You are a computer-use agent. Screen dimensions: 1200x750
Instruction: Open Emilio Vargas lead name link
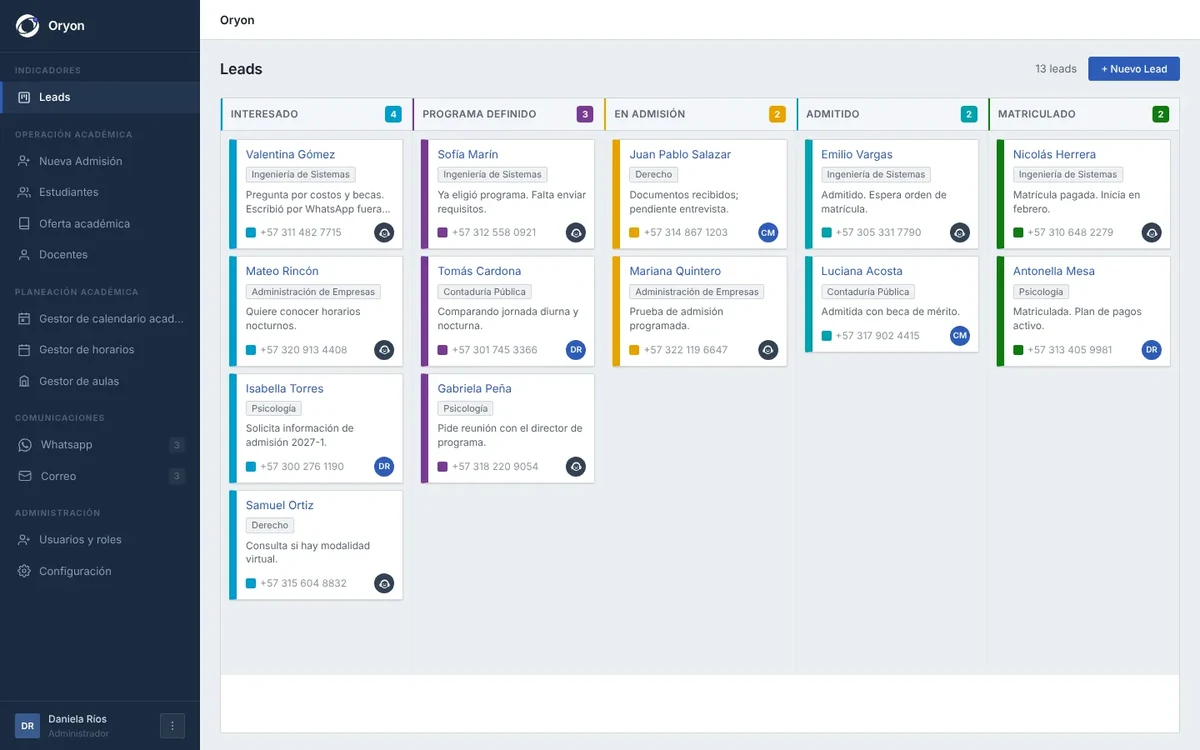(x=857, y=155)
